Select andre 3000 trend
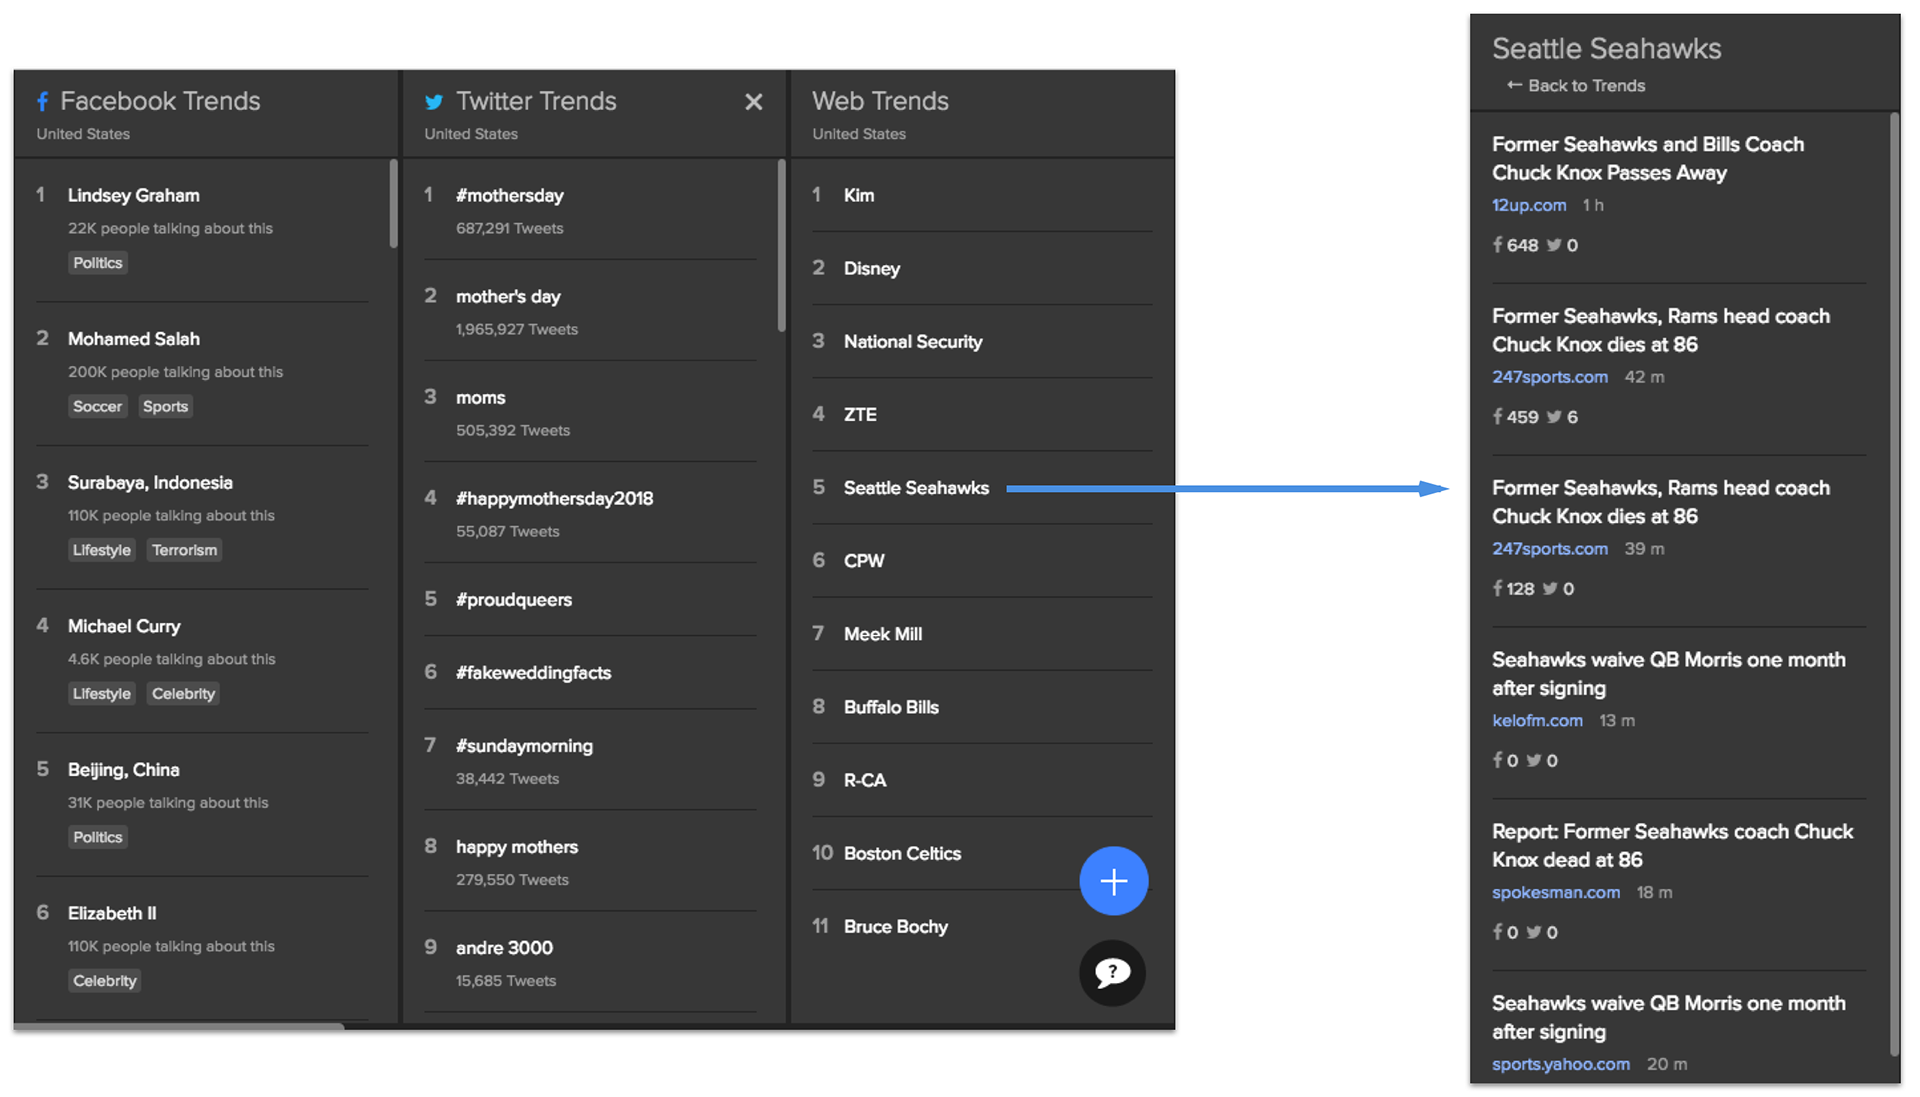Image resolution: width=1920 pixels, height=1097 pixels. click(505, 947)
